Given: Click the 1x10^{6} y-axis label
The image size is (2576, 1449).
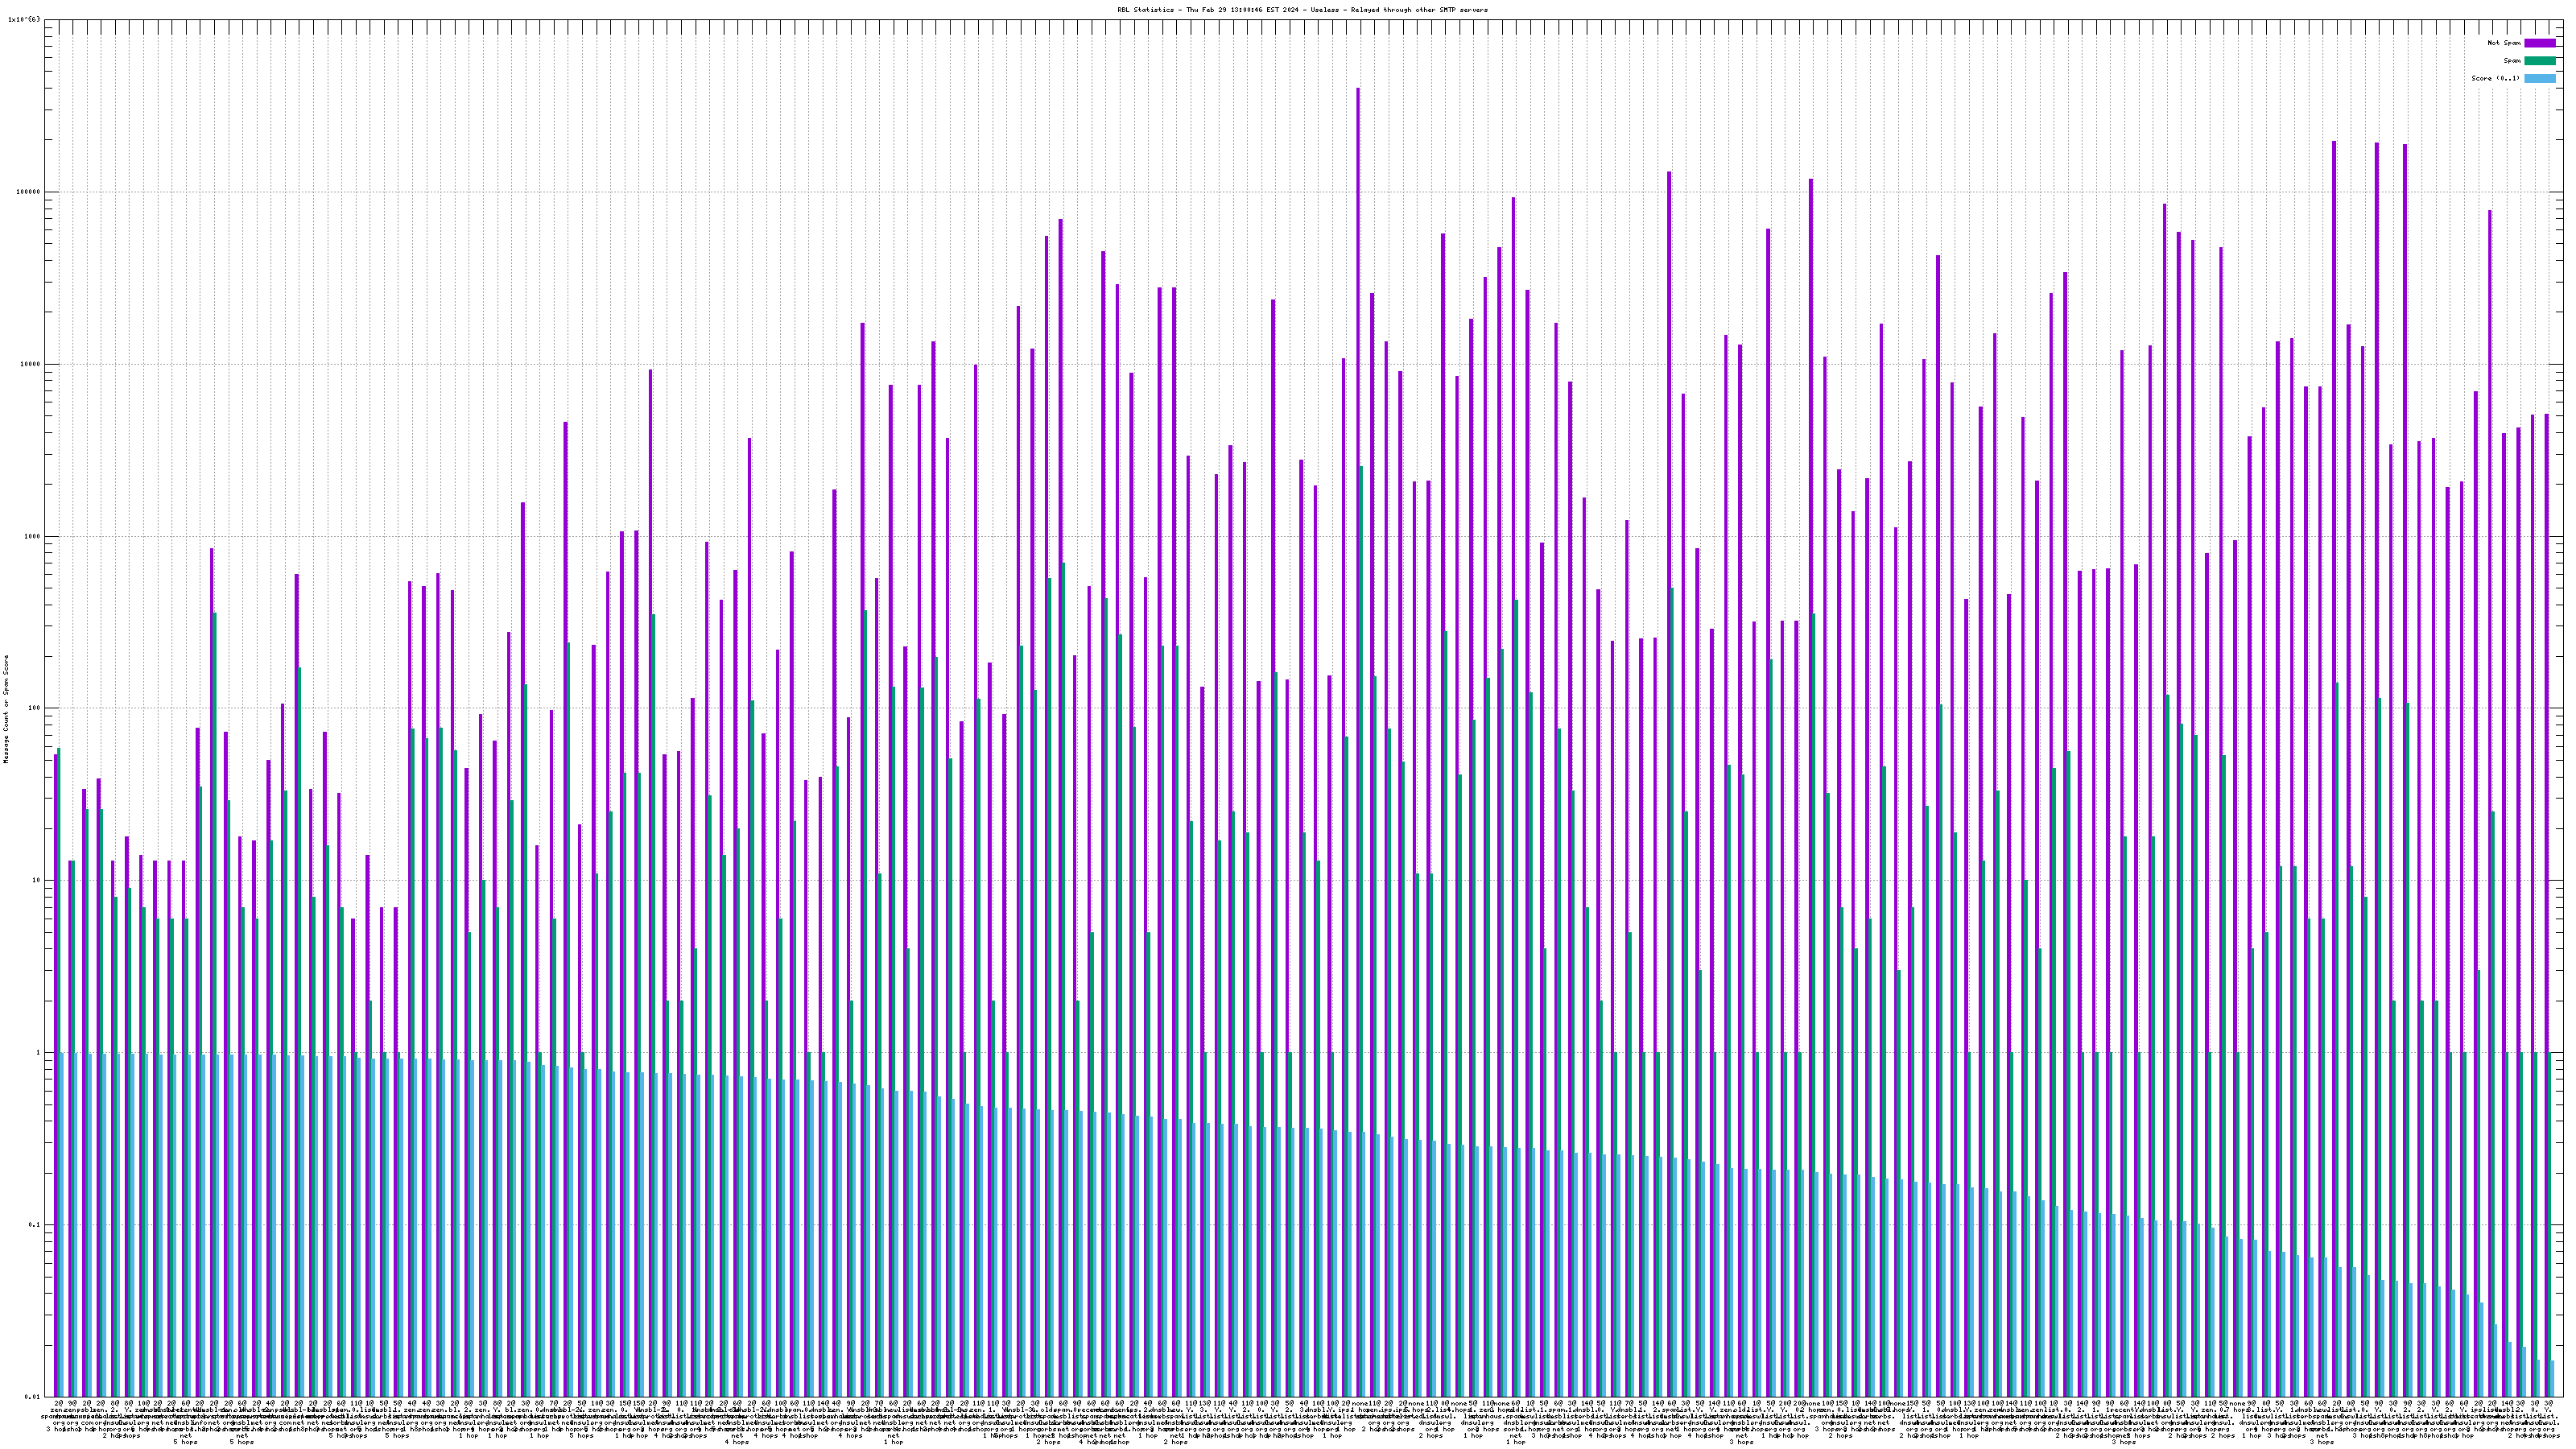Looking at the screenshot, I should click(x=24, y=19).
